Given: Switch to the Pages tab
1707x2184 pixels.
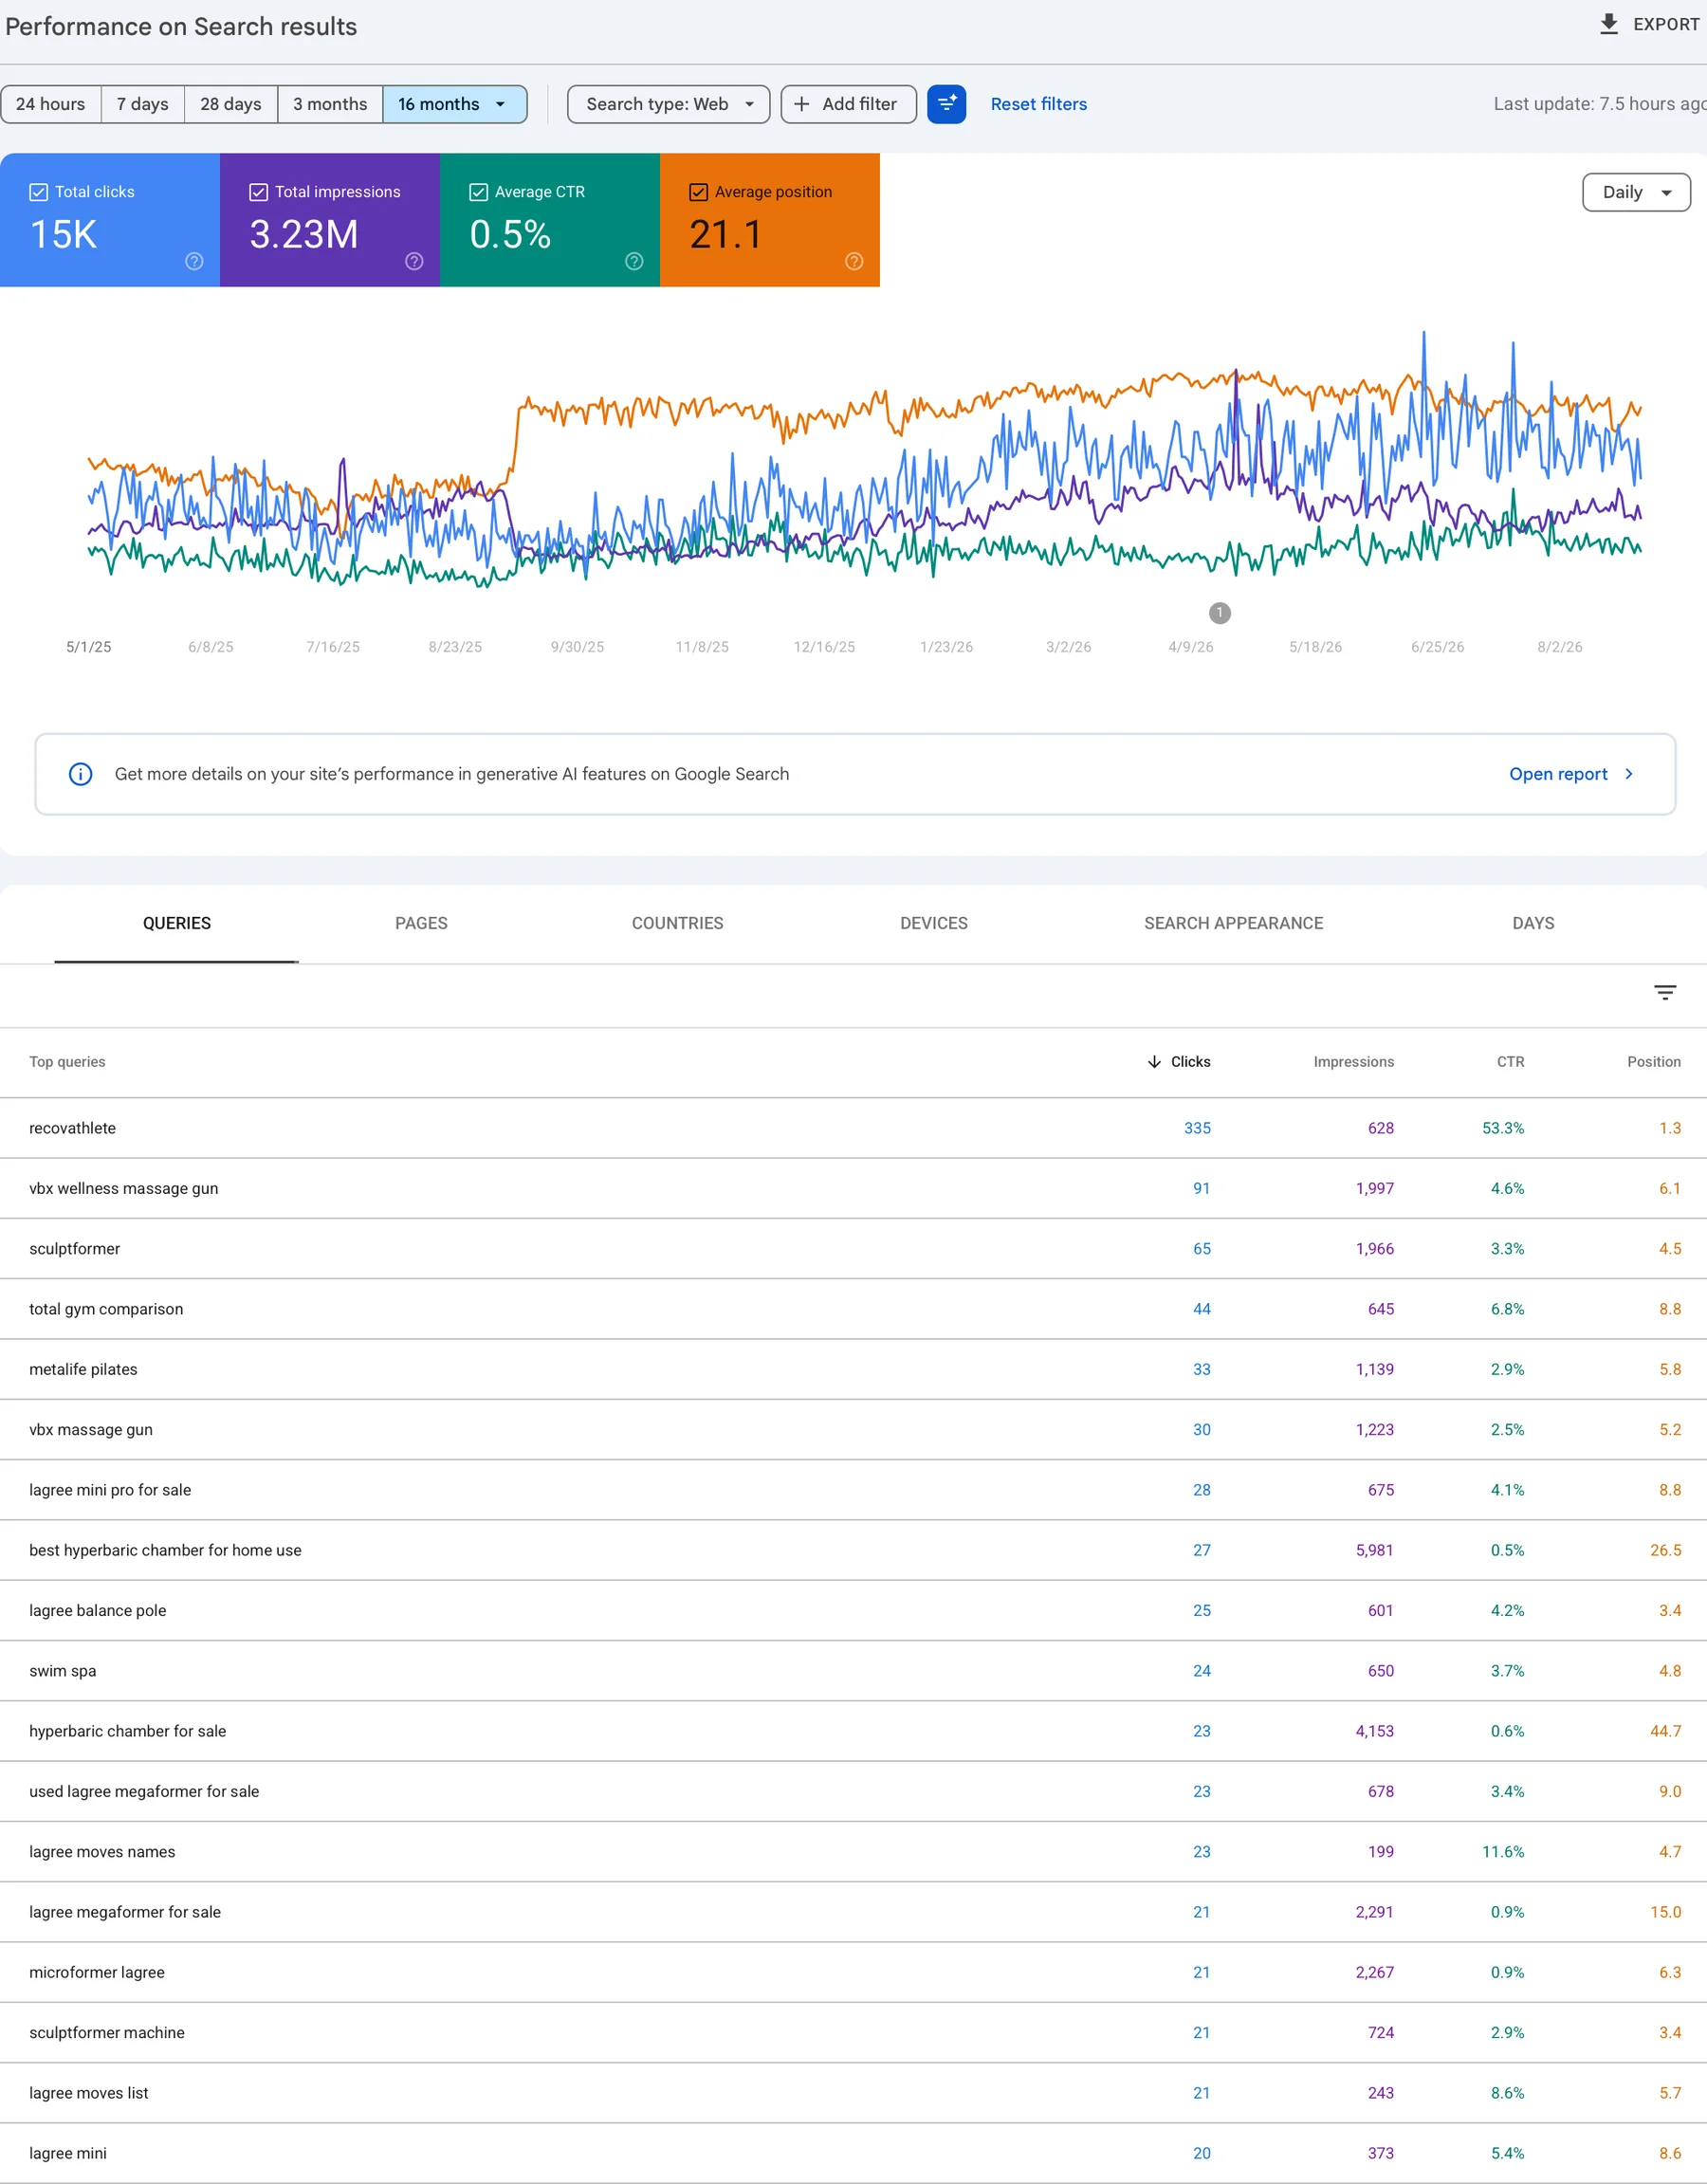Looking at the screenshot, I should coord(421,923).
